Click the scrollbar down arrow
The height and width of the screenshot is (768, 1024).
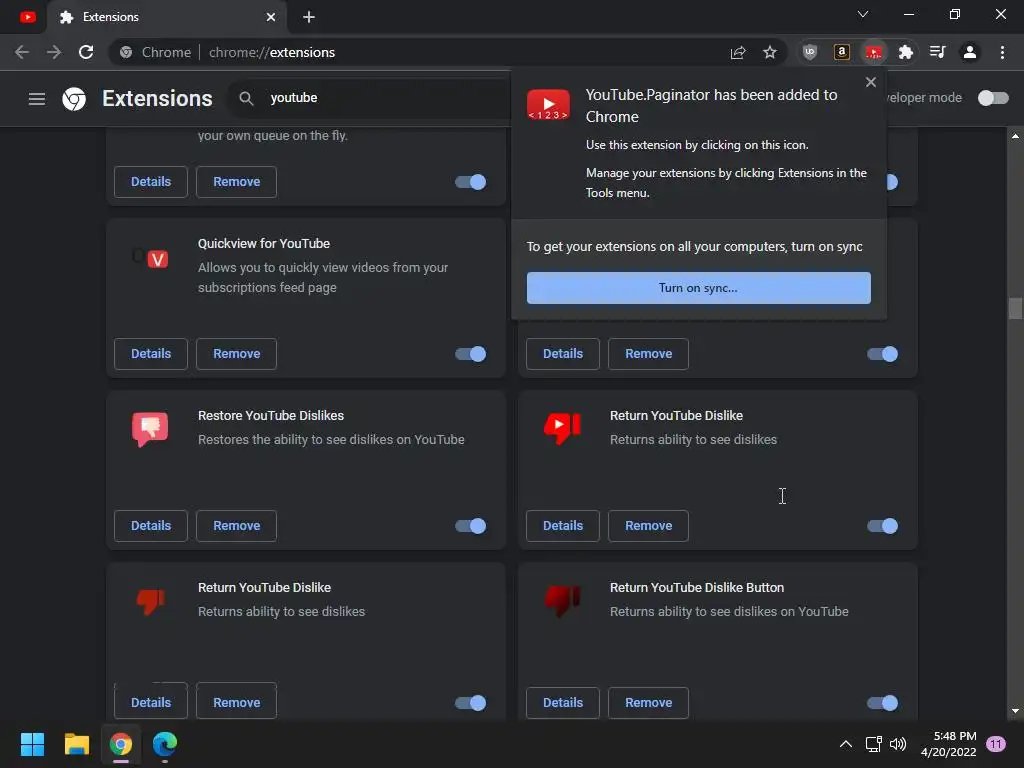tap(1015, 711)
